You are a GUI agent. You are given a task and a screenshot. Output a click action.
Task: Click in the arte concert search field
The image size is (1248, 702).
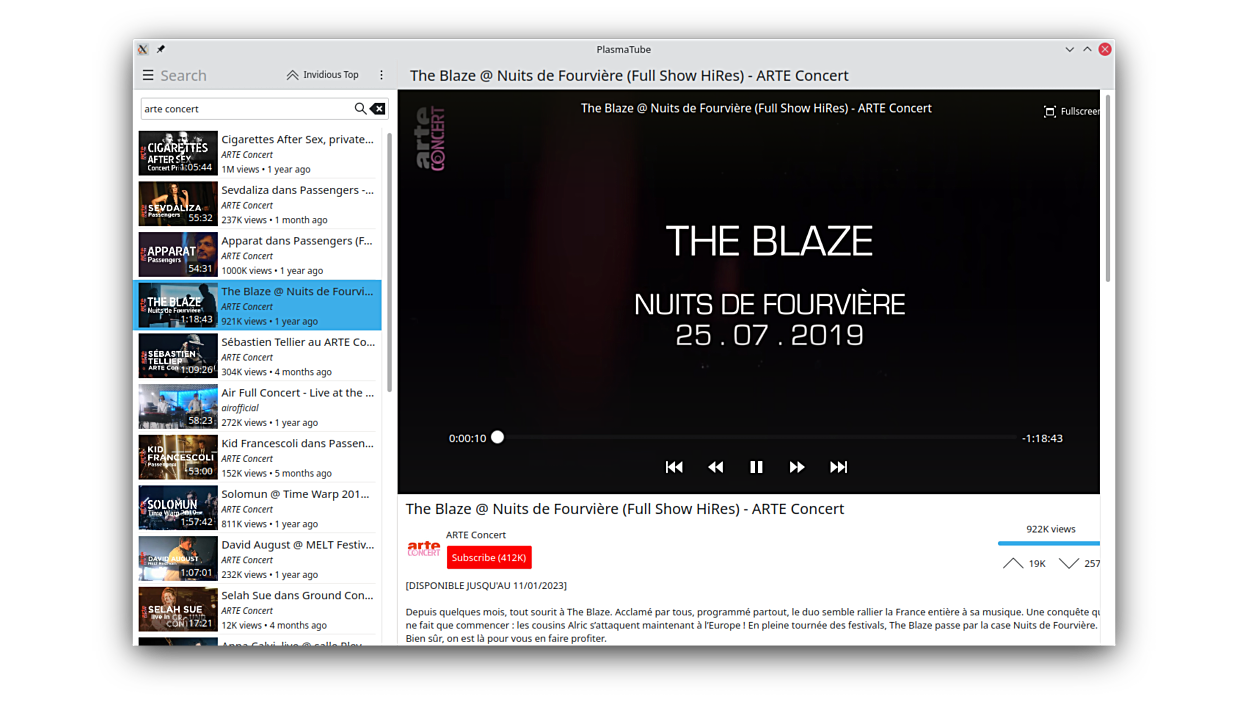(x=245, y=109)
